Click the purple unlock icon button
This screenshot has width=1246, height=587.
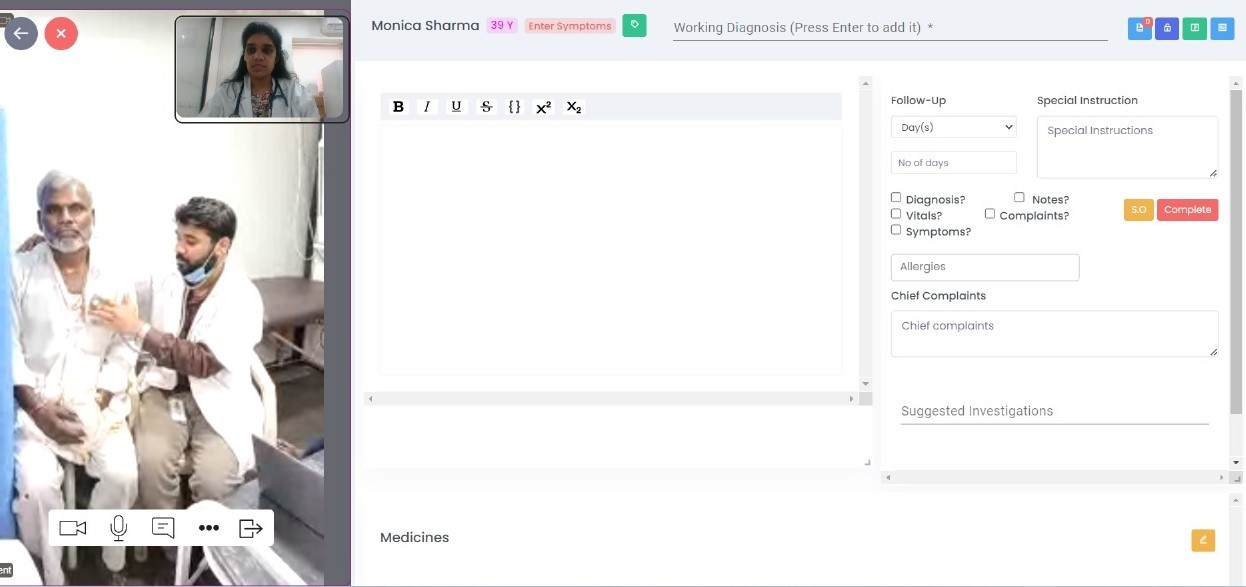1166,29
